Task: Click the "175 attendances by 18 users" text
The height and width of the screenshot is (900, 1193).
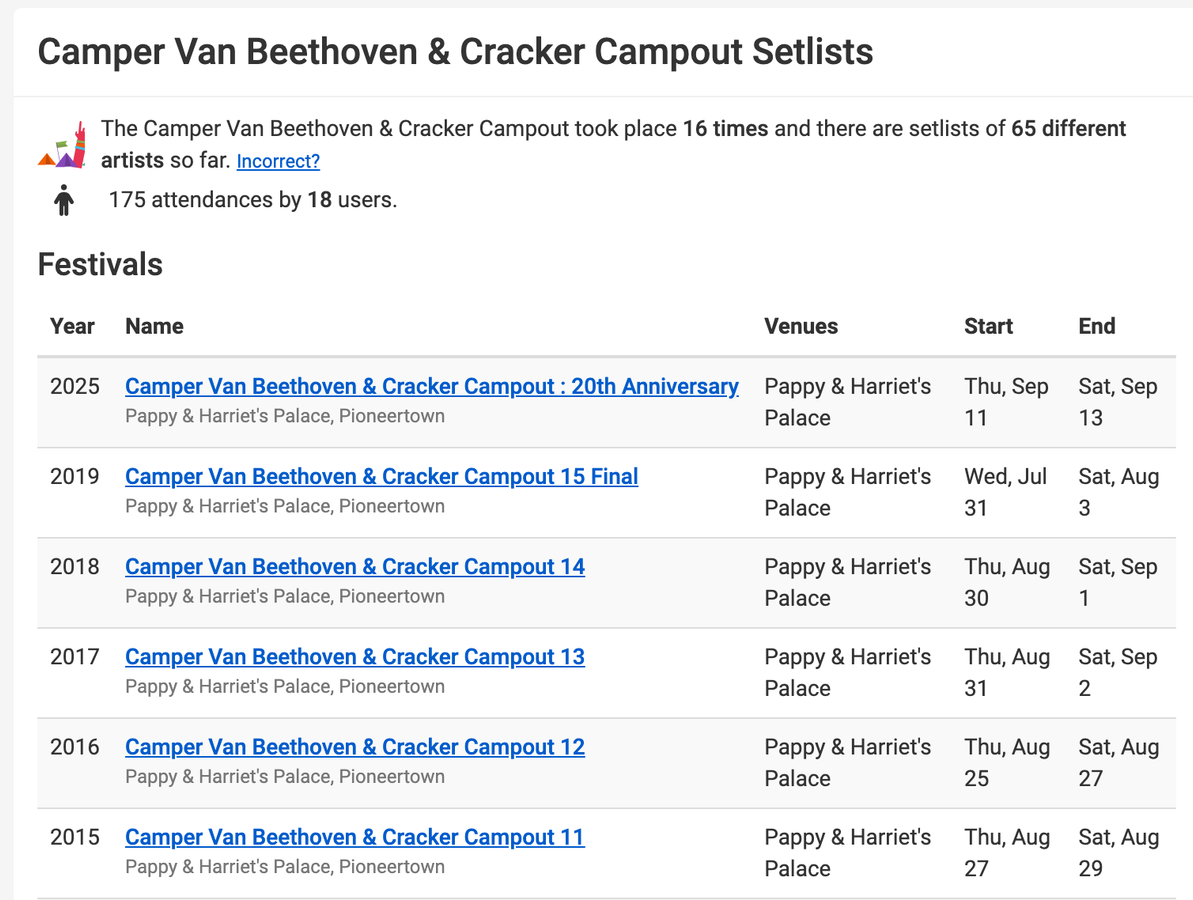Action: pyautogui.click(x=252, y=200)
